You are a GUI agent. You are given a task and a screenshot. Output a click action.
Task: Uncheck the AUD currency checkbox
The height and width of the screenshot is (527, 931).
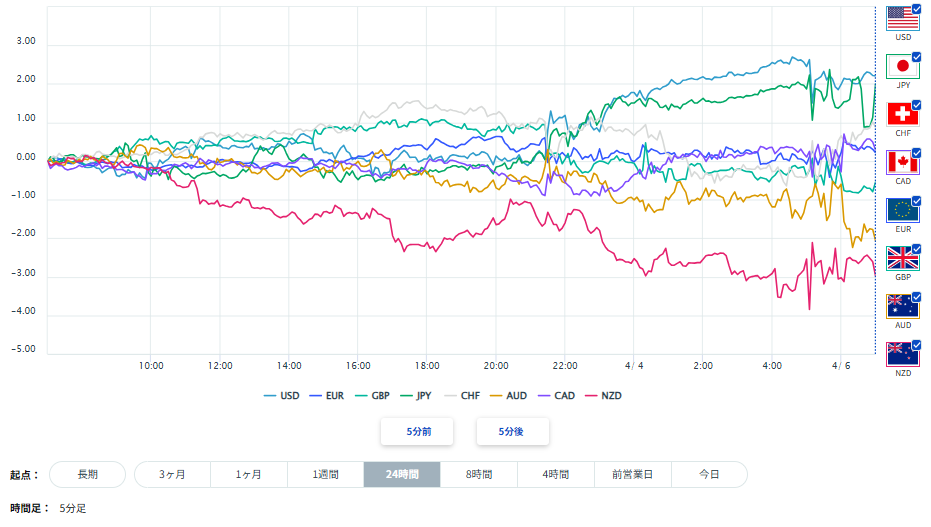coord(916,297)
